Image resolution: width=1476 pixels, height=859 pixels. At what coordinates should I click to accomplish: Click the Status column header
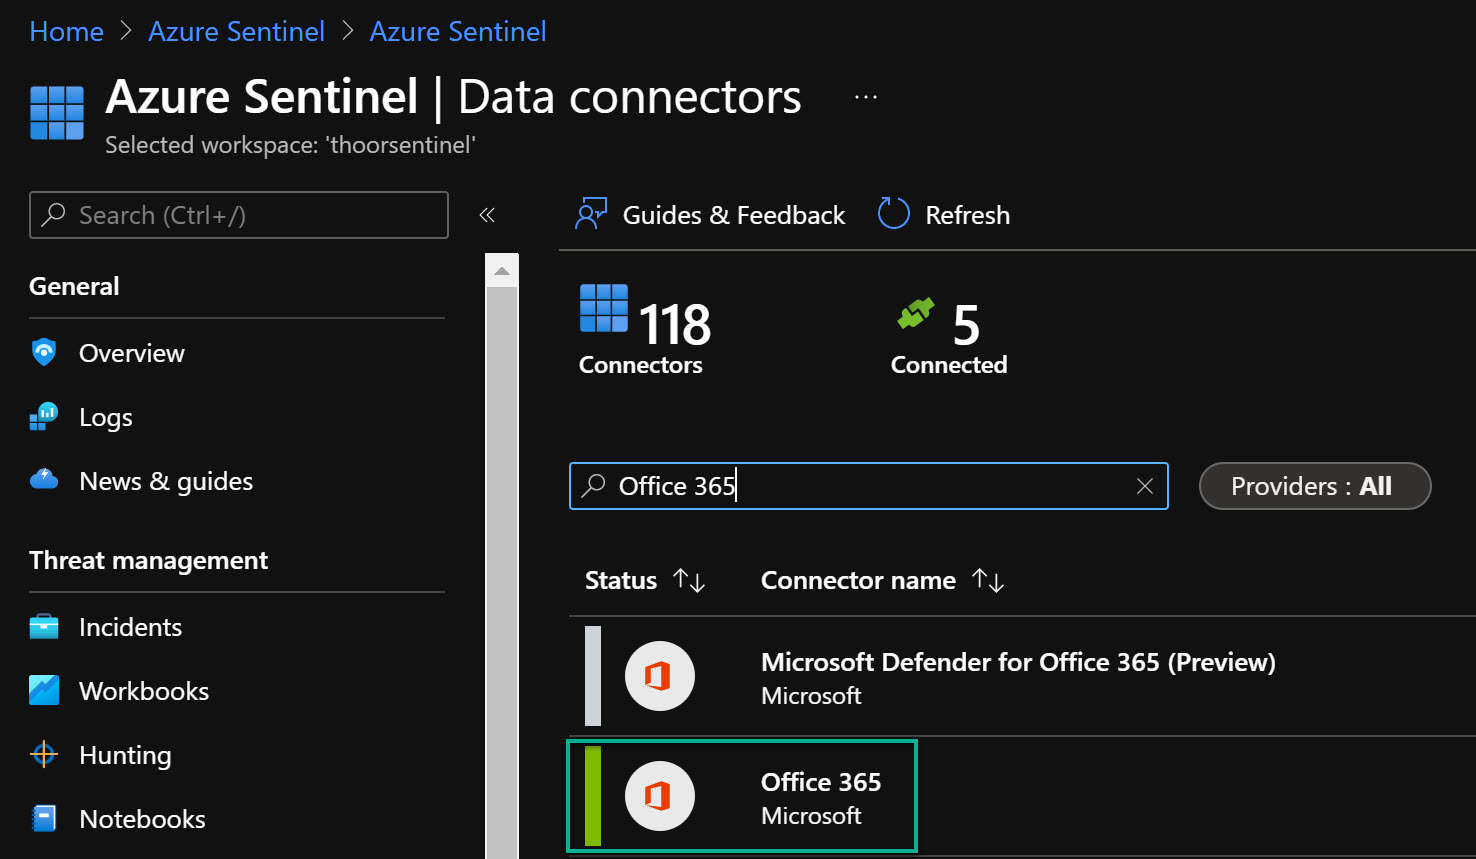point(621,580)
